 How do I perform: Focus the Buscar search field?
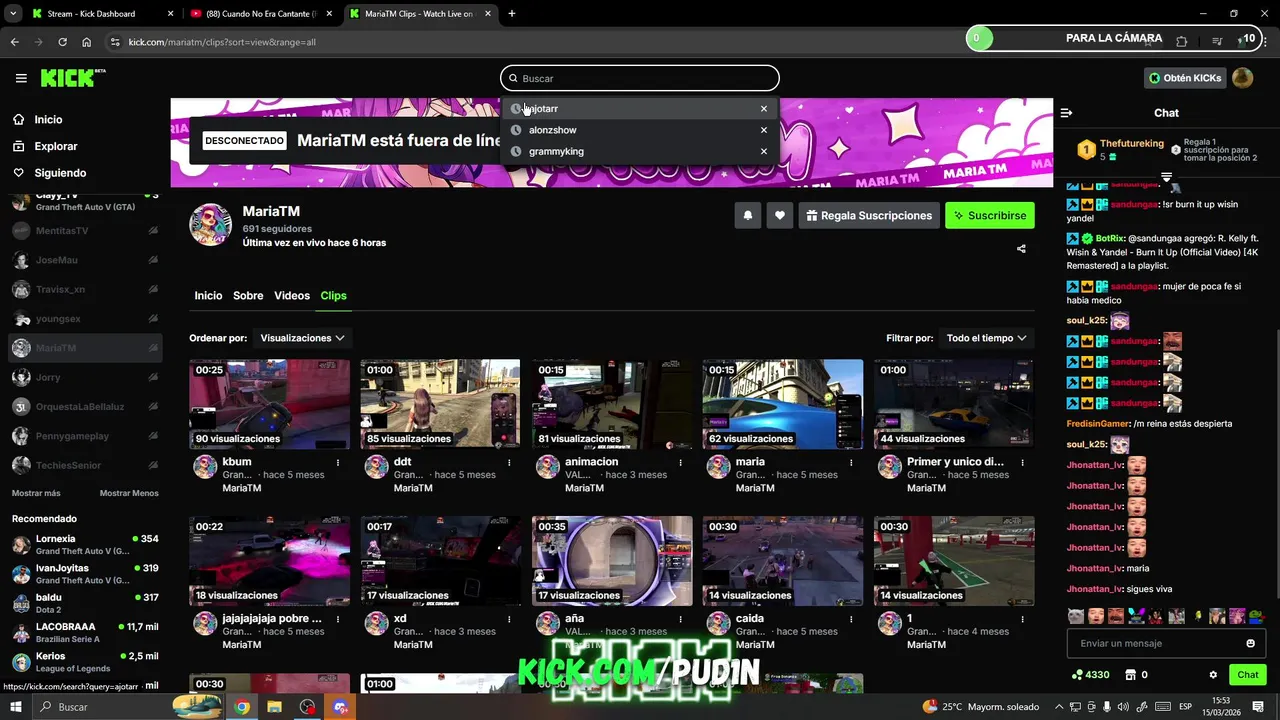640,78
